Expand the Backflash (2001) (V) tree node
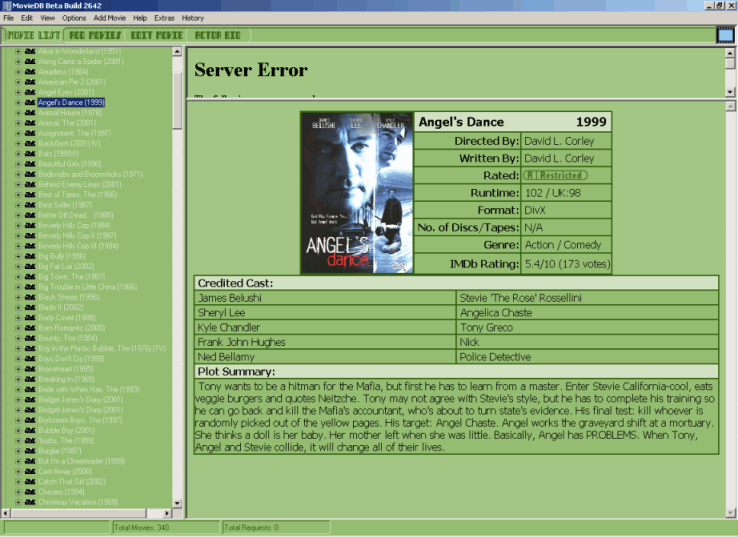The image size is (738, 538). pyautogui.click(x=18, y=143)
